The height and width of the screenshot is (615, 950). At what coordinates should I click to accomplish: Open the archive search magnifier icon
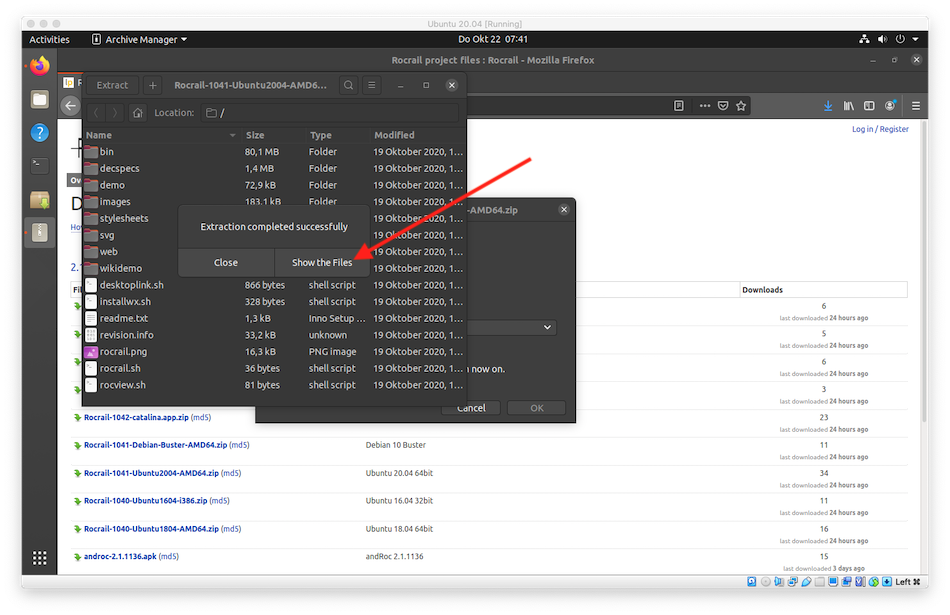pyautogui.click(x=348, y=86)
